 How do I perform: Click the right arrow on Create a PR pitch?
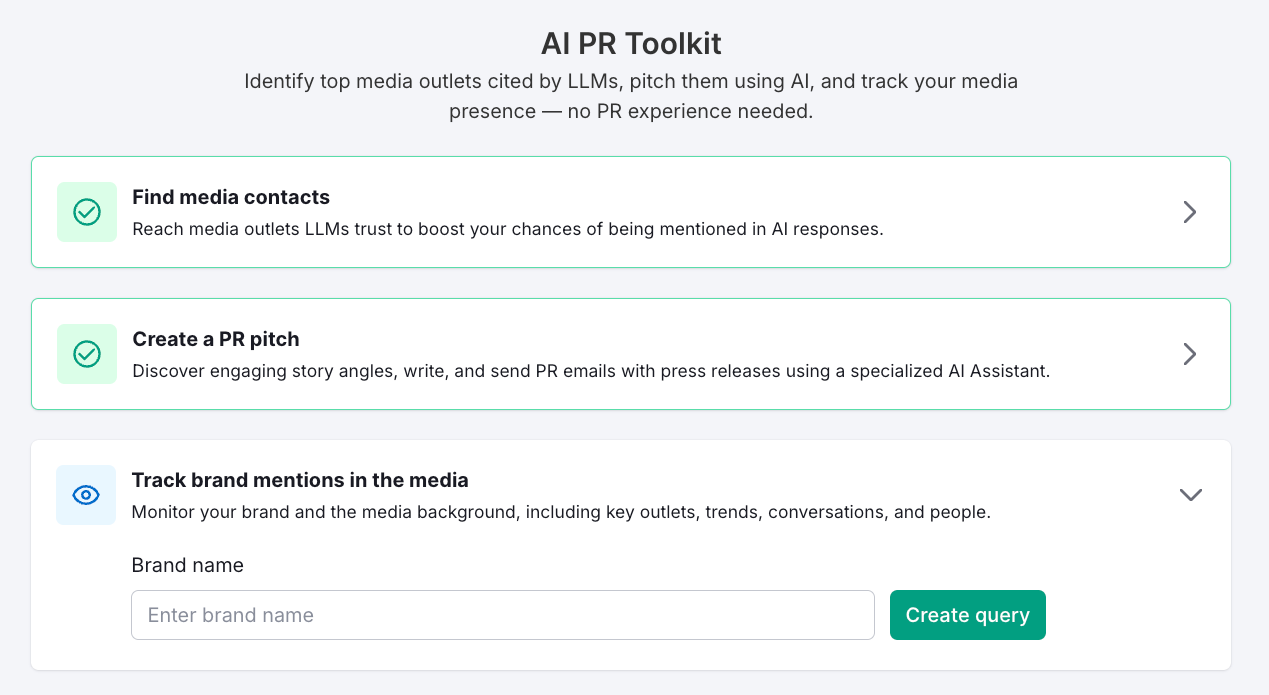[1190, 354]
